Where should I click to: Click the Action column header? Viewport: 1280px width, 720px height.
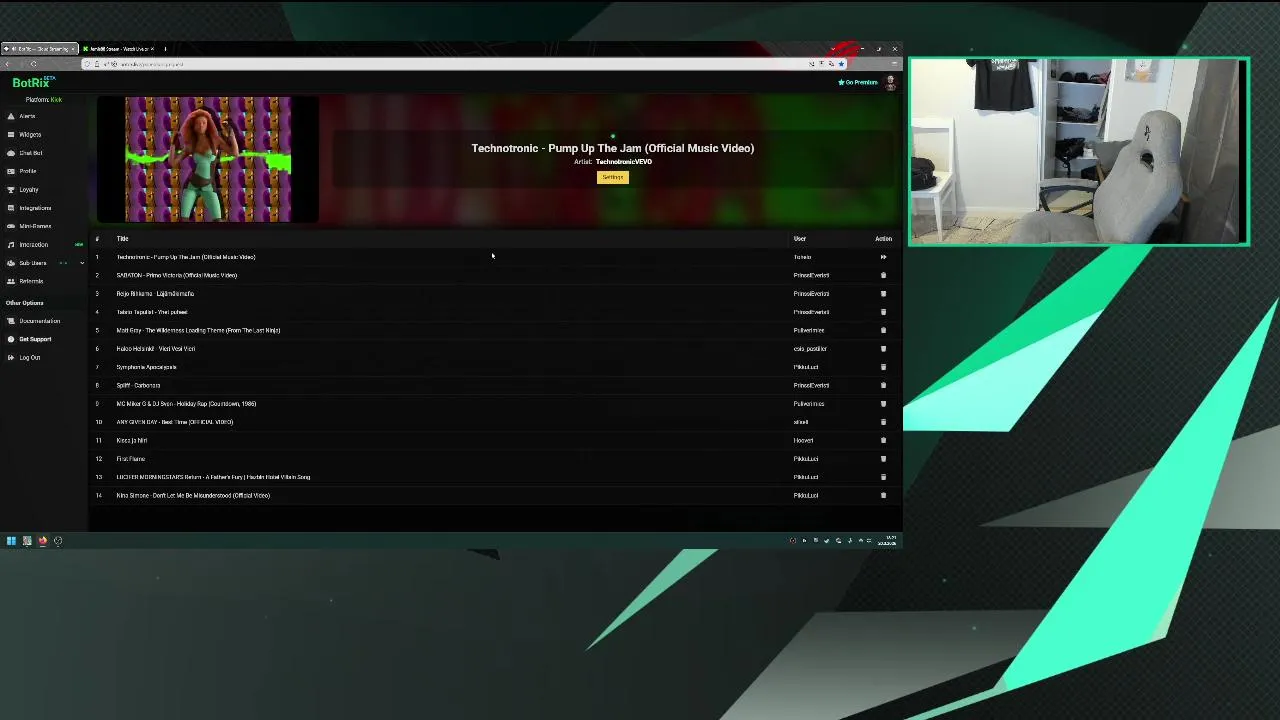tap(883, 239)
